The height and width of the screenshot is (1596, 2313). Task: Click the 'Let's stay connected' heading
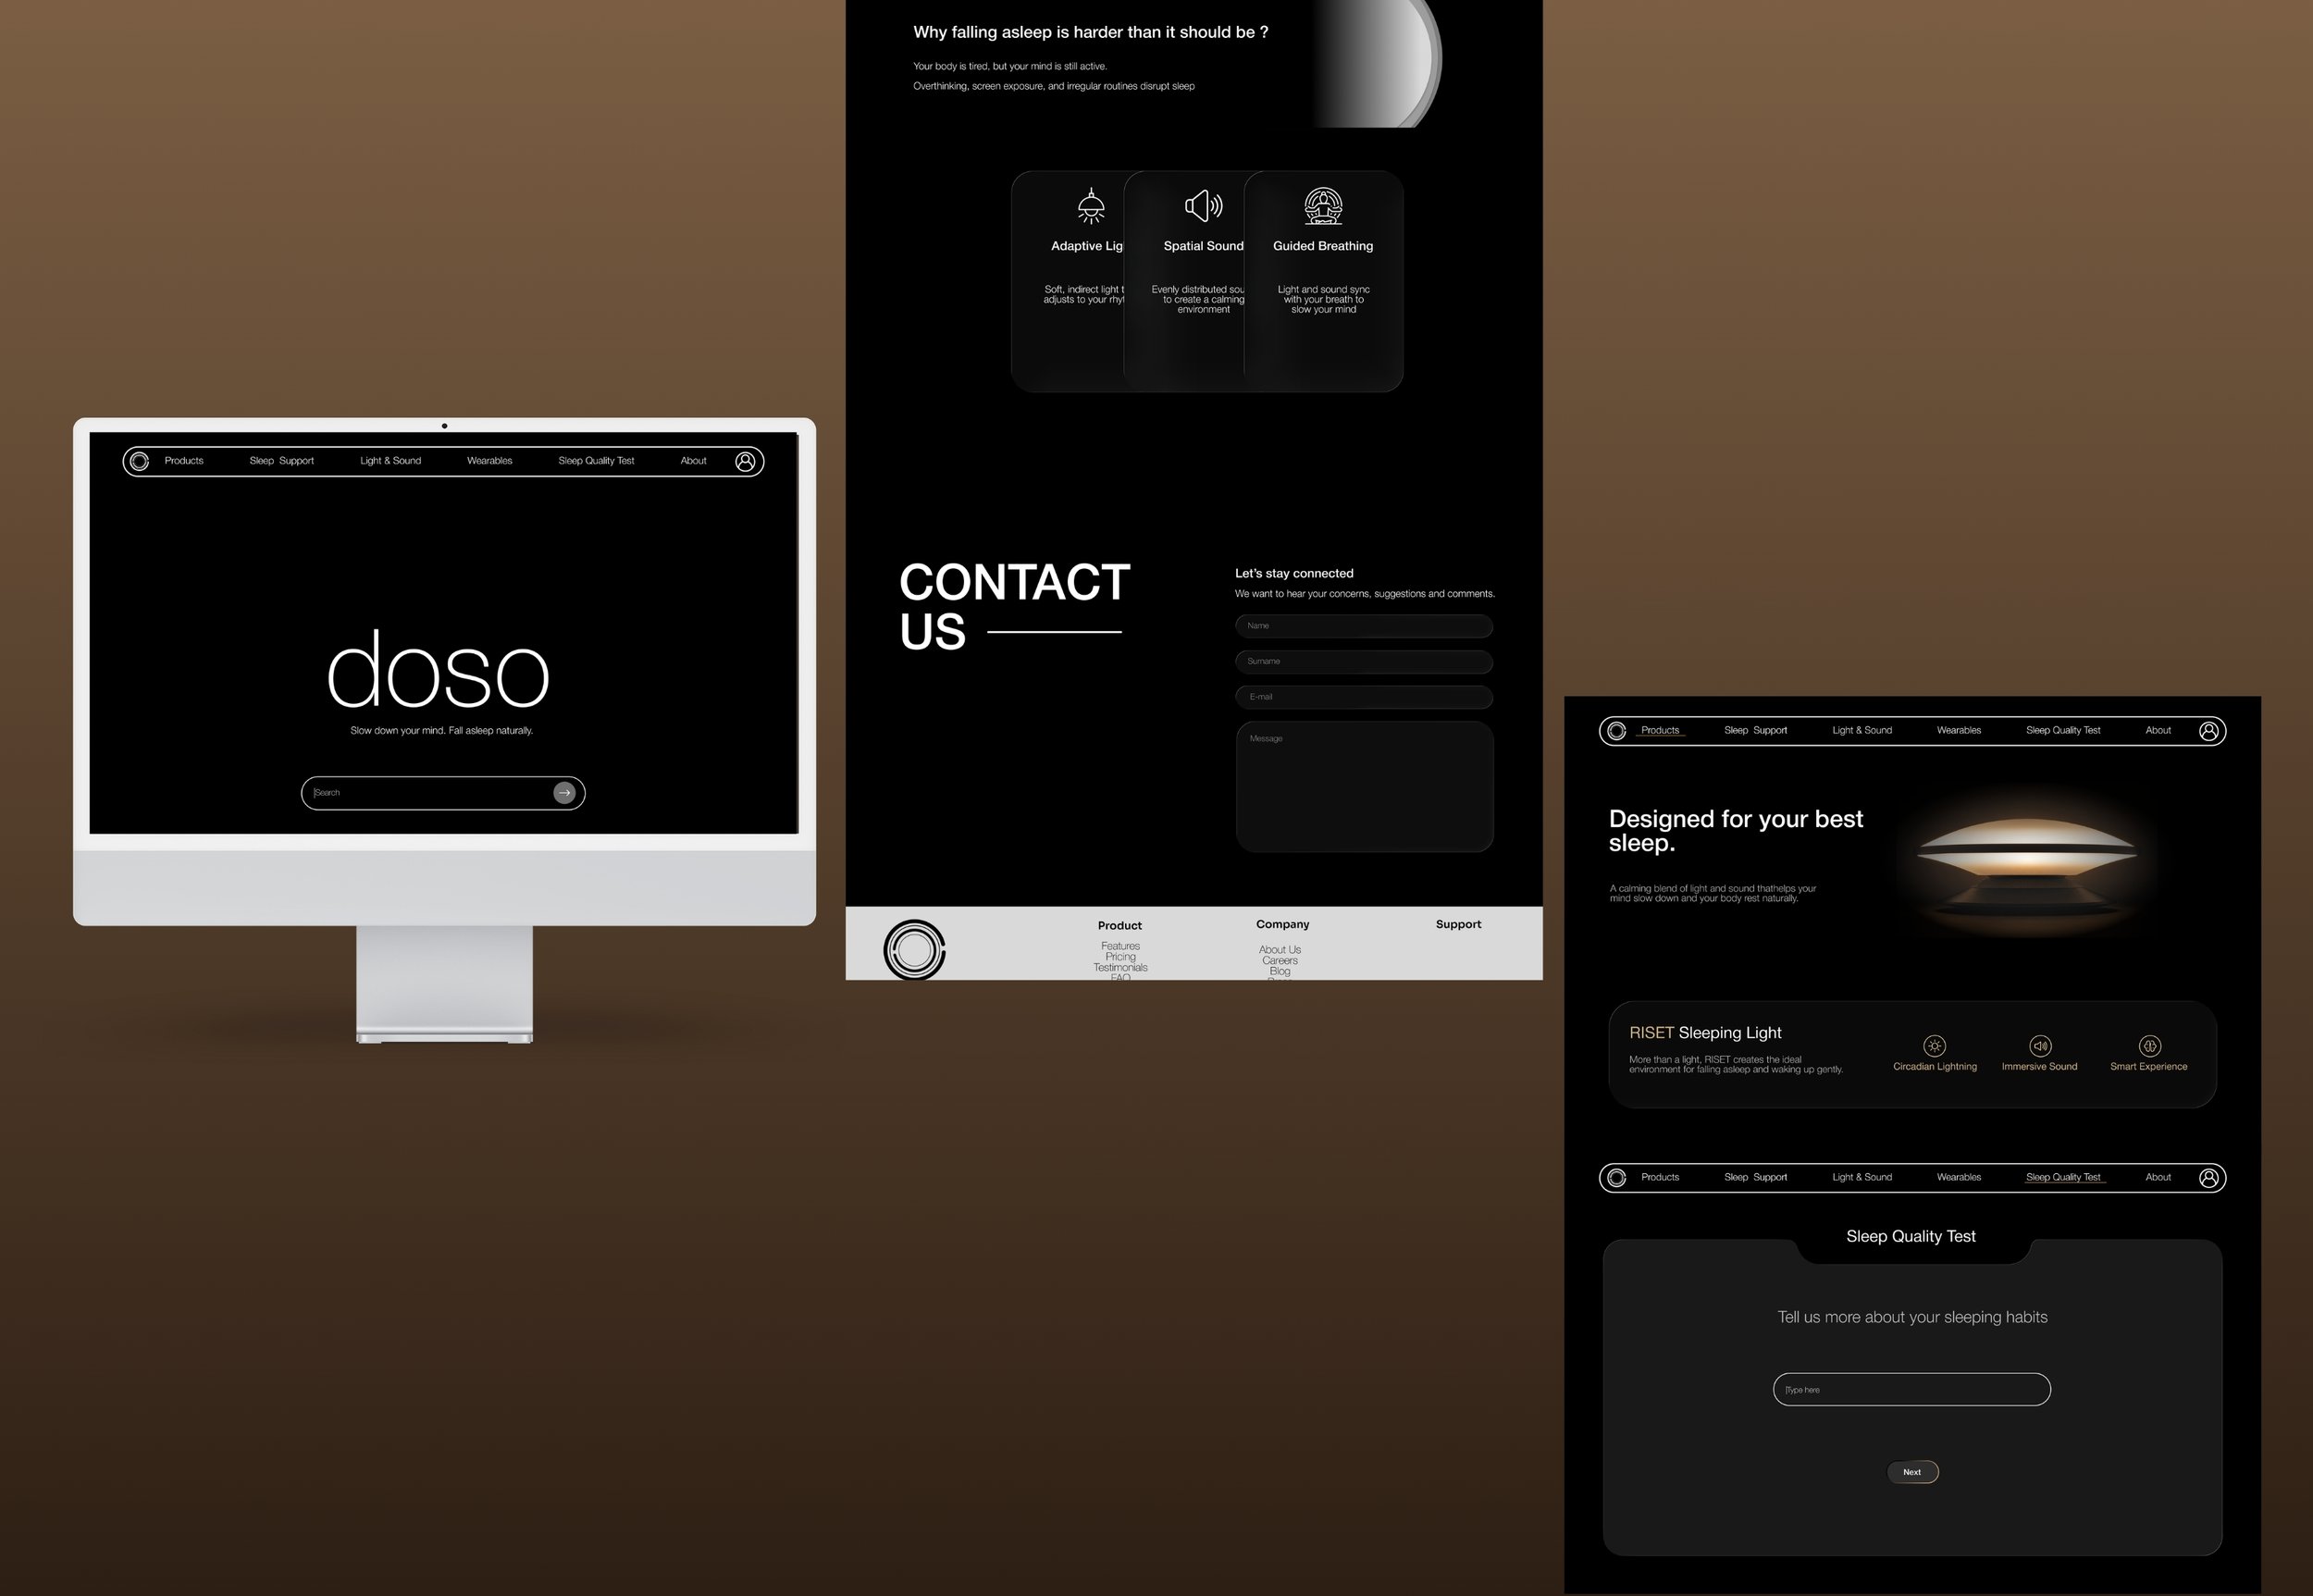point(1294,574)
